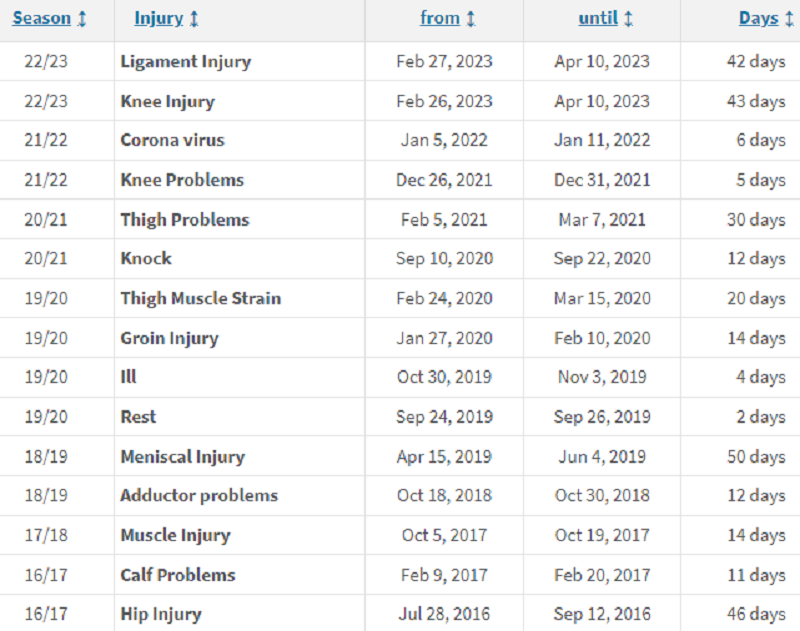Click the 50 days cell
The image size is (800, 631).
coord(755,457)
